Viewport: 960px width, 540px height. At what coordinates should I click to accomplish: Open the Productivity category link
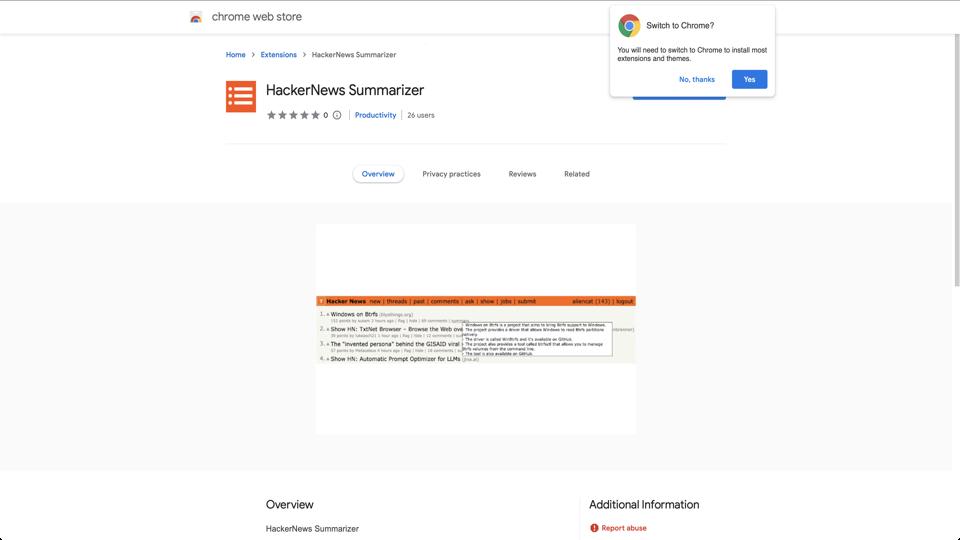(375, 115)
